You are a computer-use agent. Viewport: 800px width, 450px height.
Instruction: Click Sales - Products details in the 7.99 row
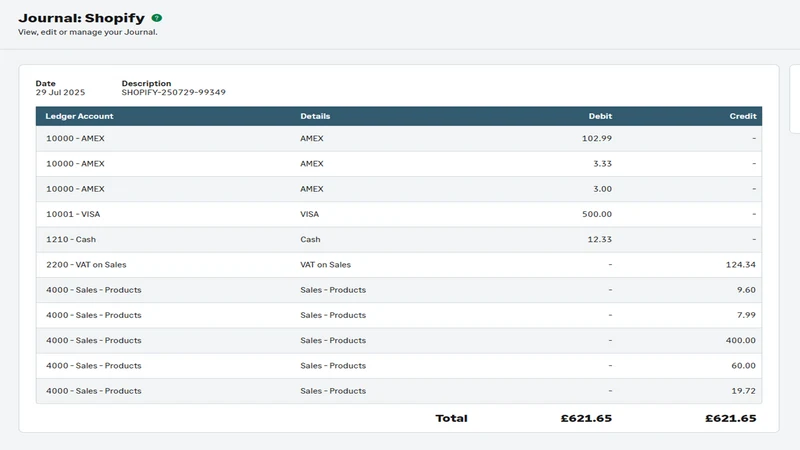(x=333, y=315)
